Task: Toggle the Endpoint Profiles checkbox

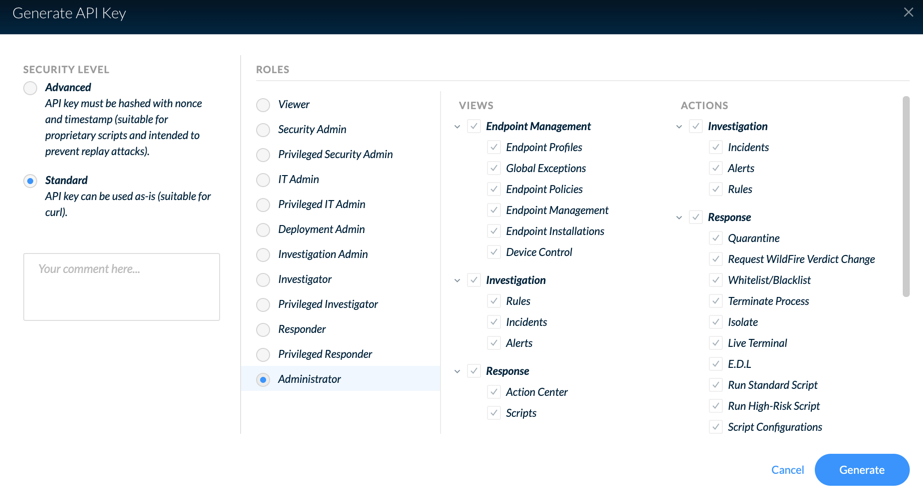Action: 494,147
